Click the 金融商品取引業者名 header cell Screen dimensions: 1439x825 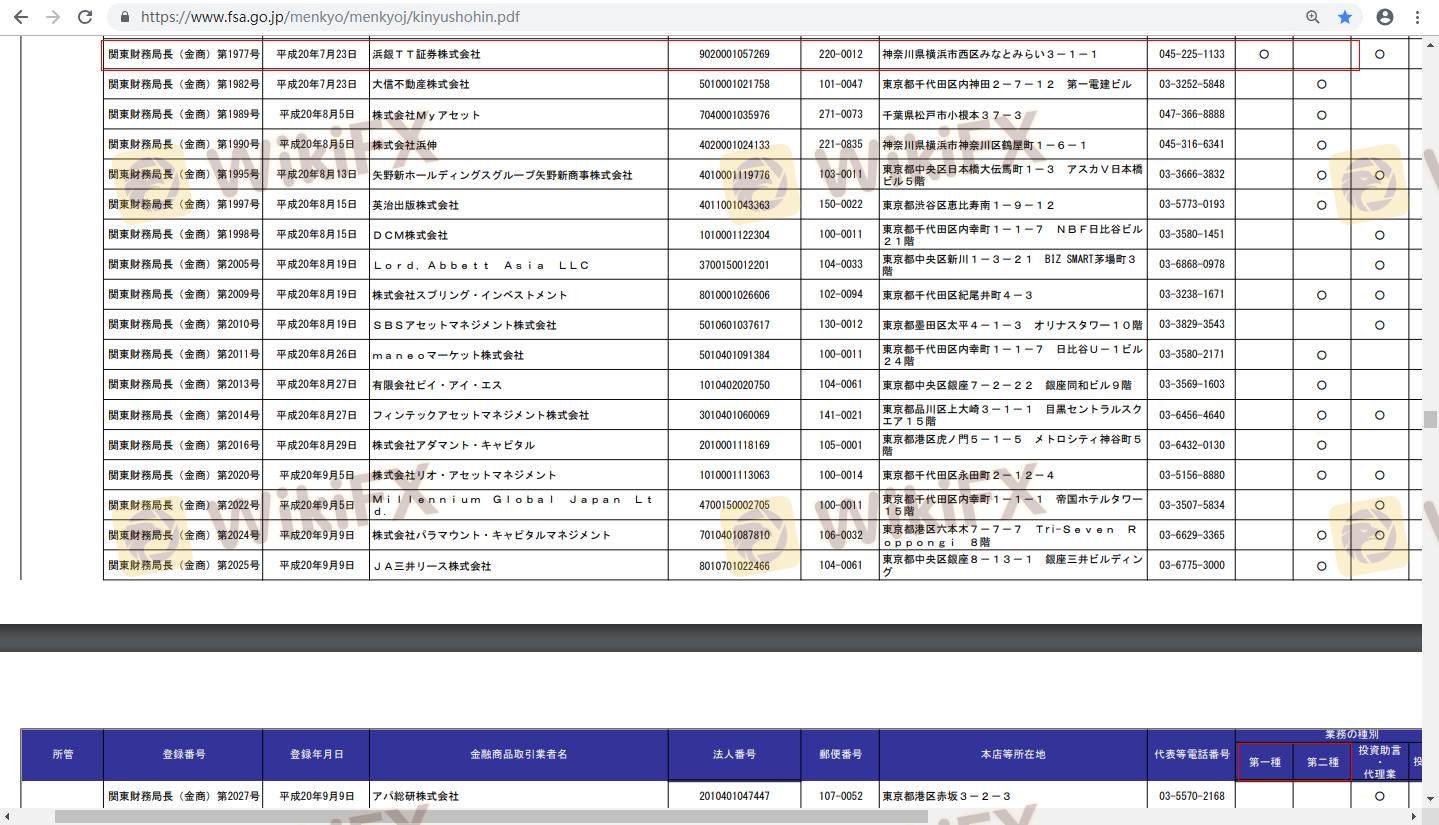pos(518,754)
